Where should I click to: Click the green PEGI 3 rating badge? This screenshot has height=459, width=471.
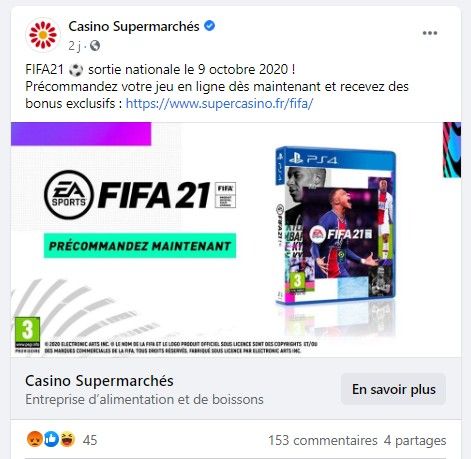coord(27,334)
